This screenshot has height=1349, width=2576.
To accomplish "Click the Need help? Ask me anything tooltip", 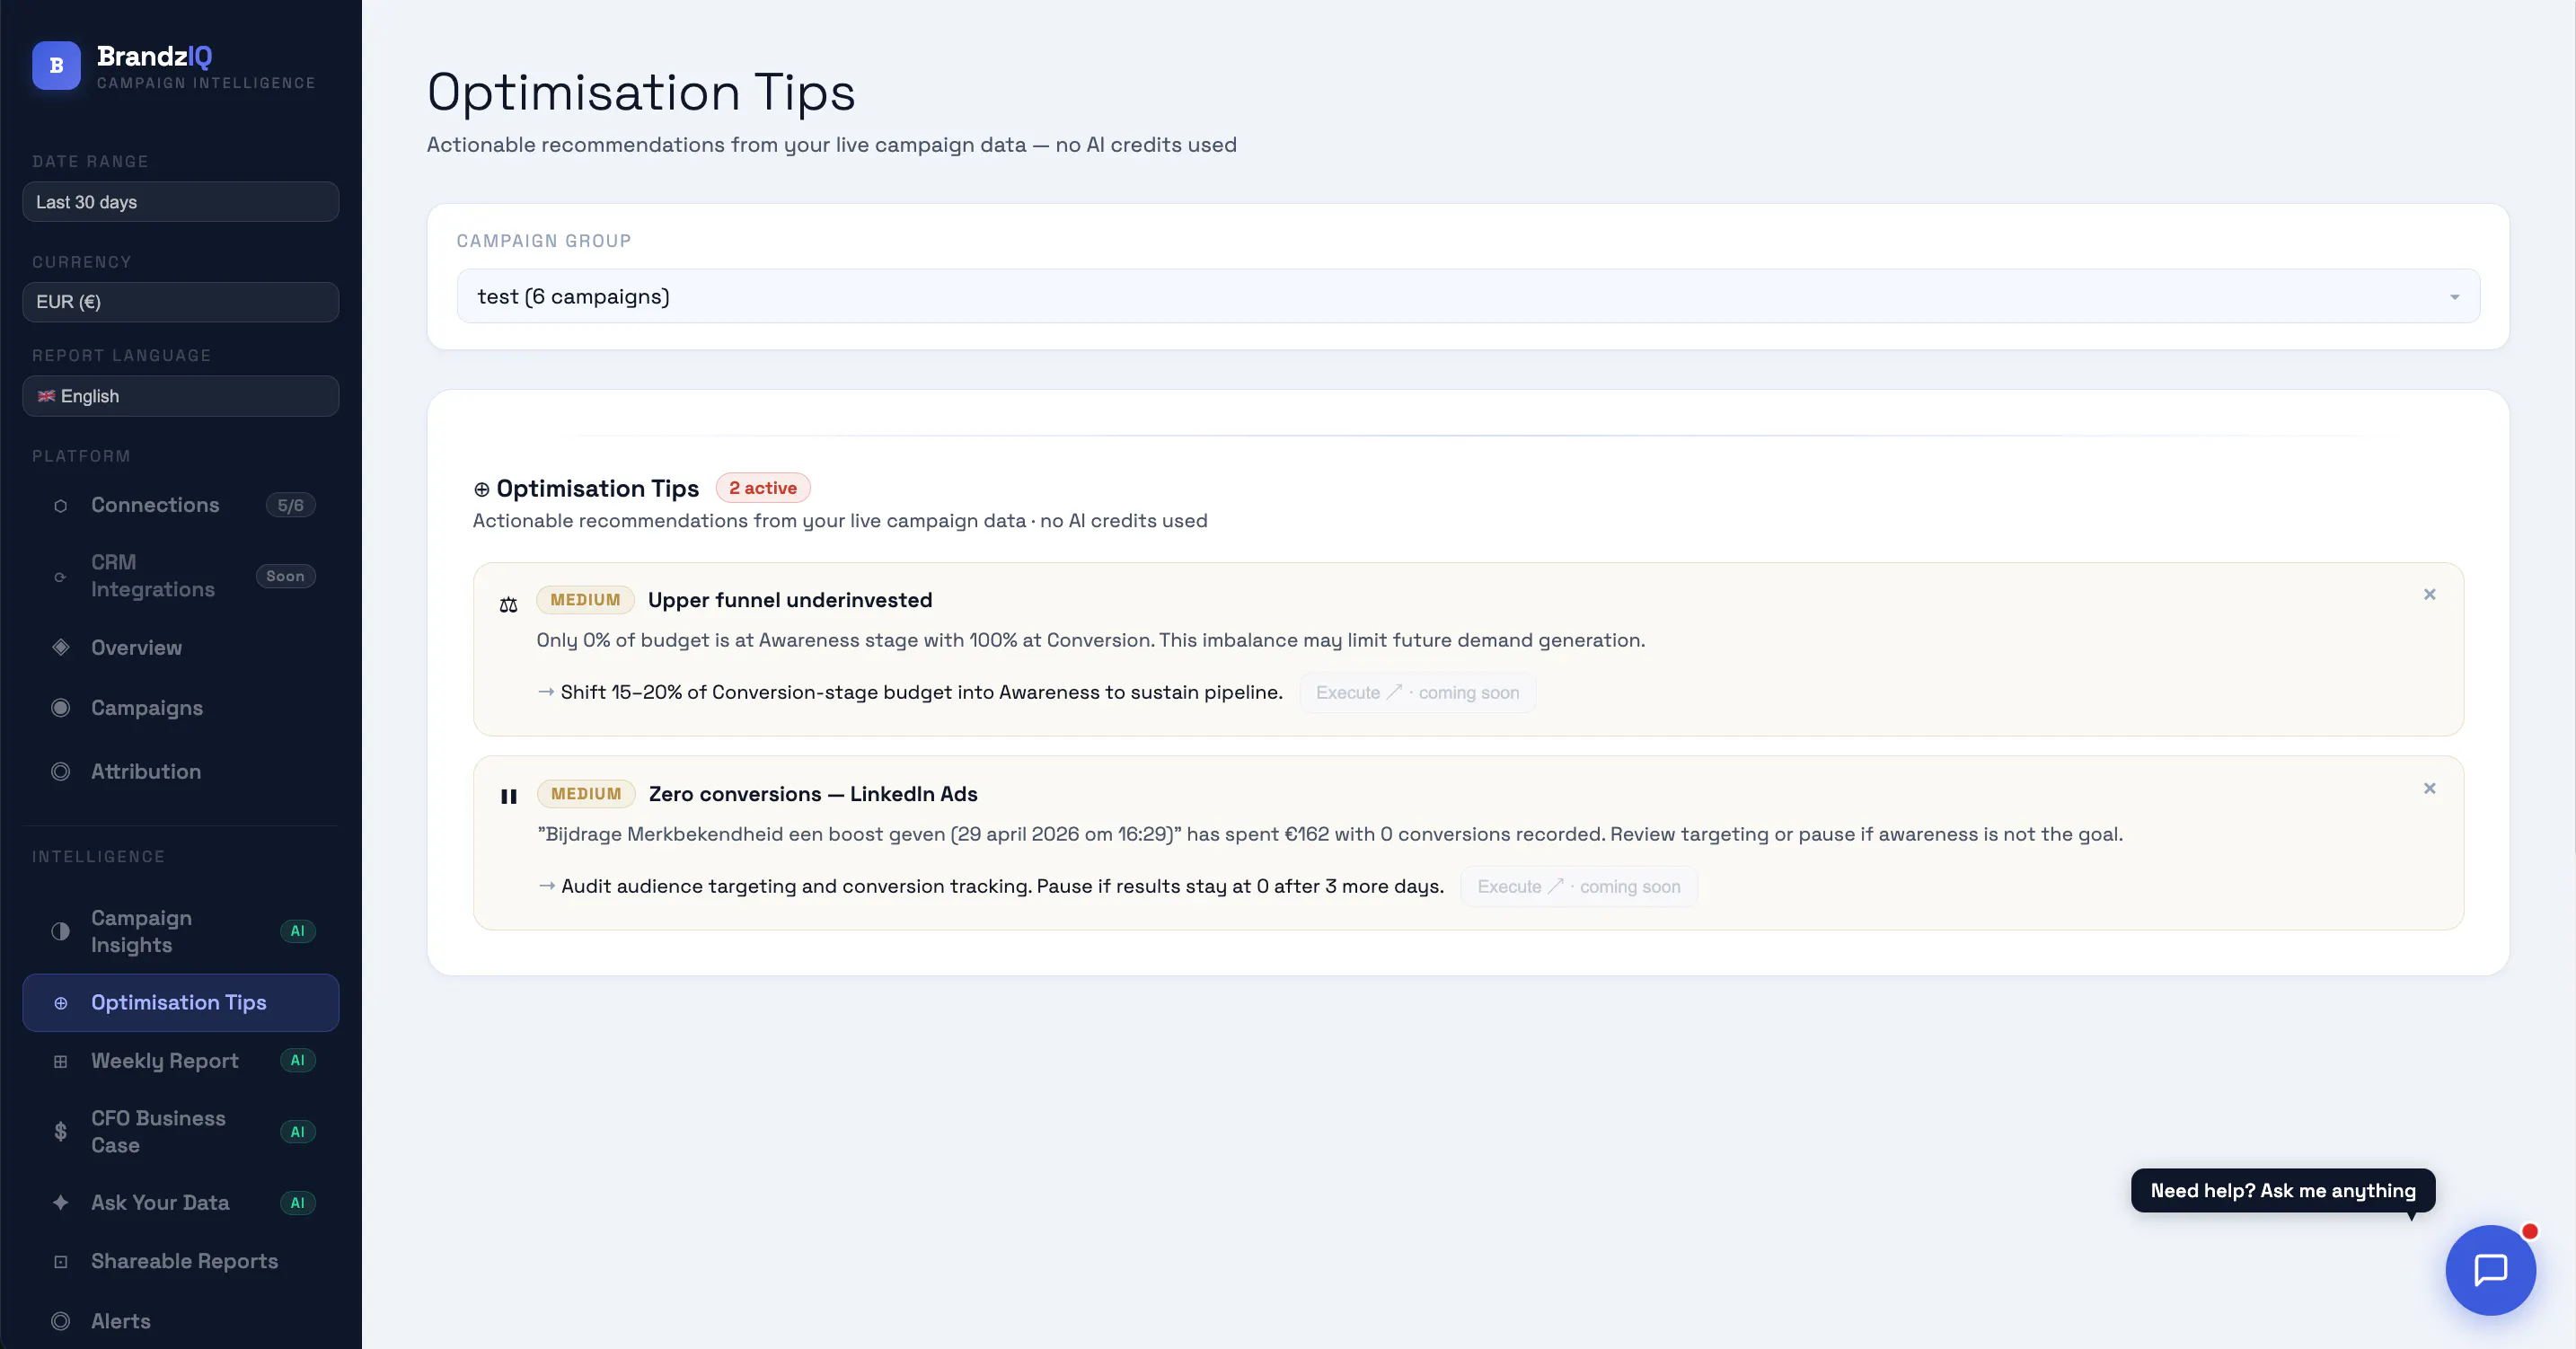I will coord(2283,1191).
